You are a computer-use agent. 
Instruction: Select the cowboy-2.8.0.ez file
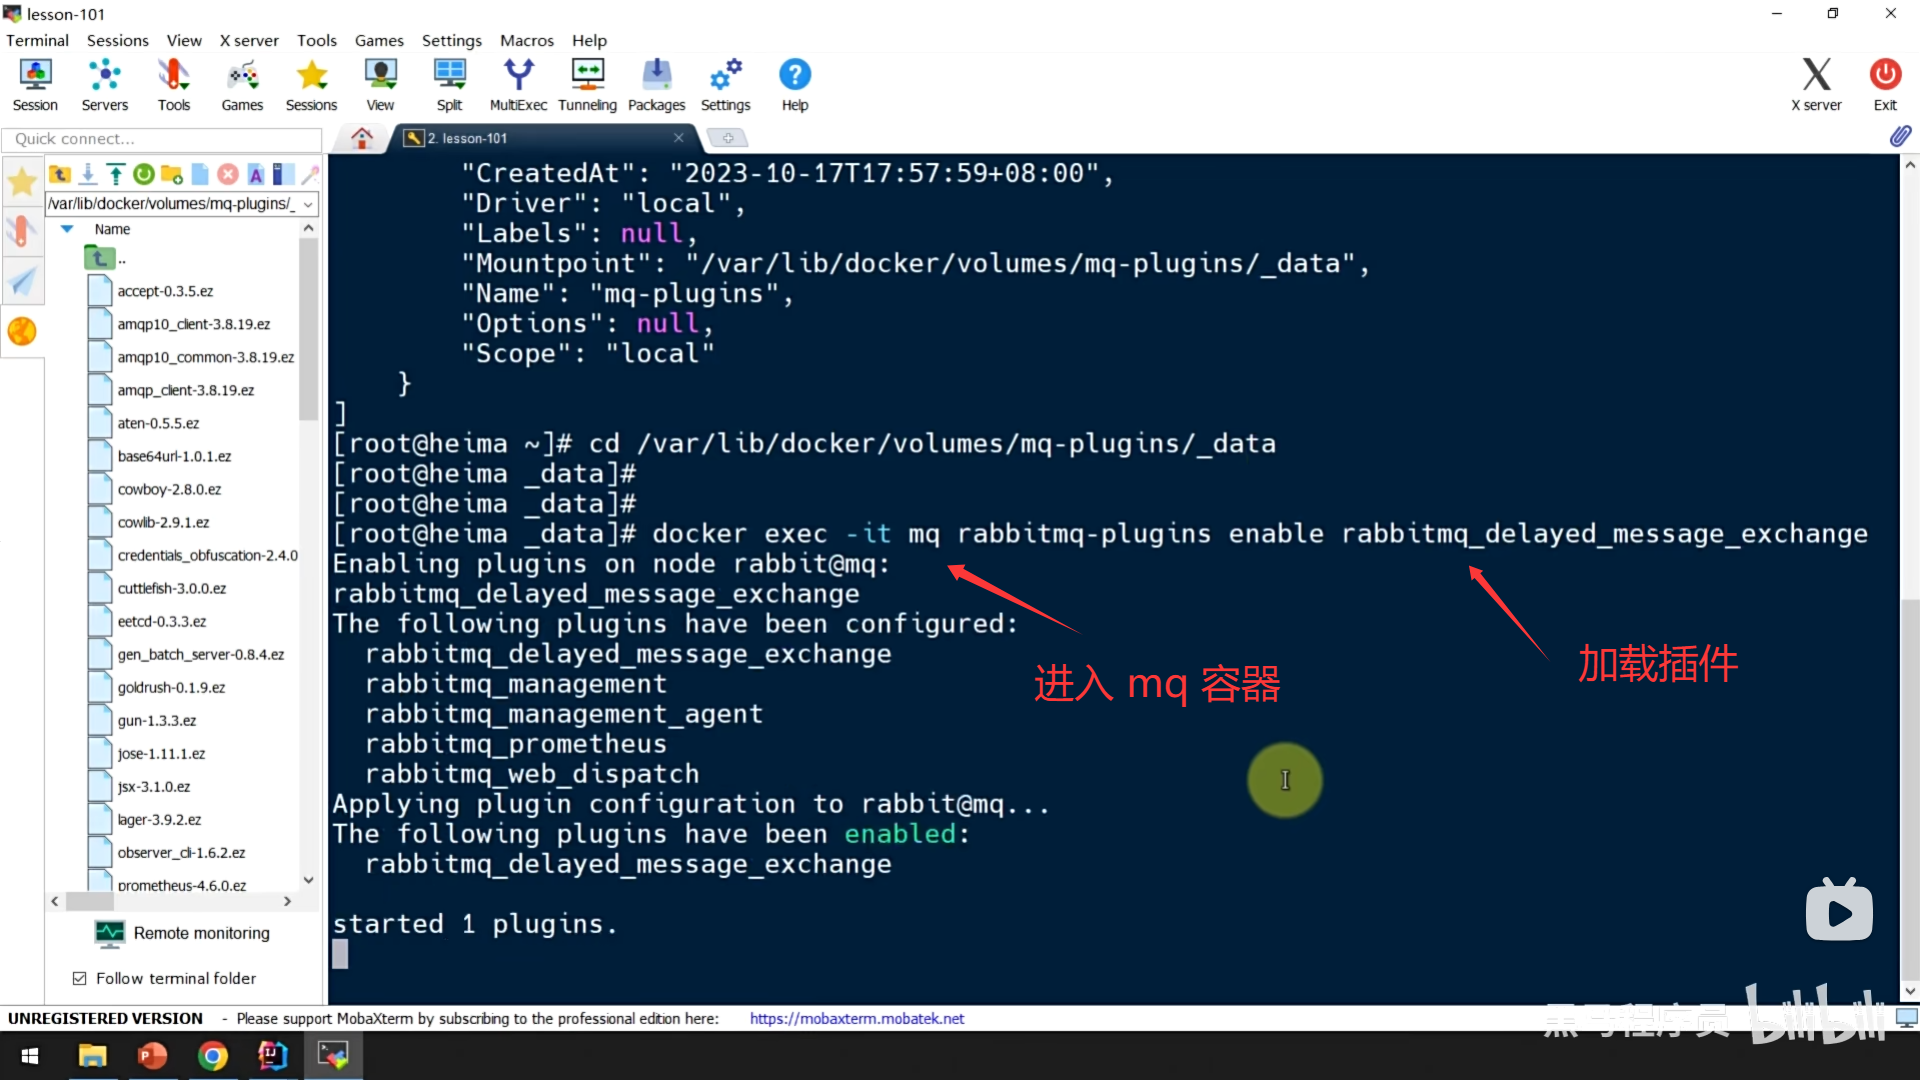click(169, 489)
